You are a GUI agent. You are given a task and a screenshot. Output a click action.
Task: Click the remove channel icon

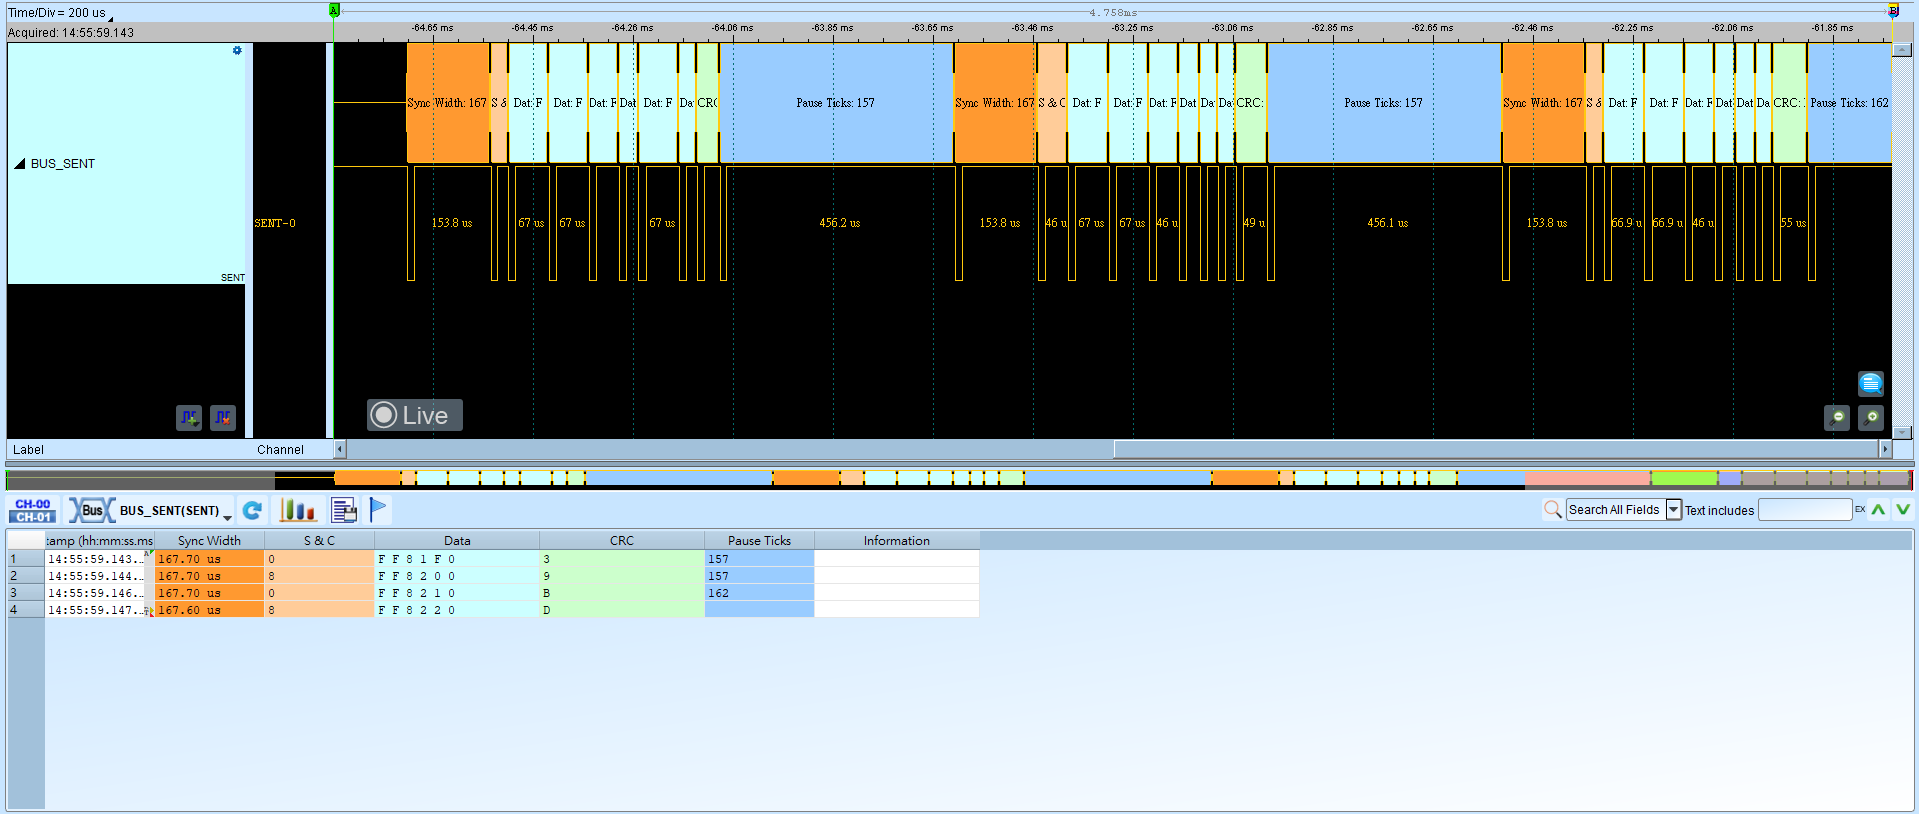point(223,417)
